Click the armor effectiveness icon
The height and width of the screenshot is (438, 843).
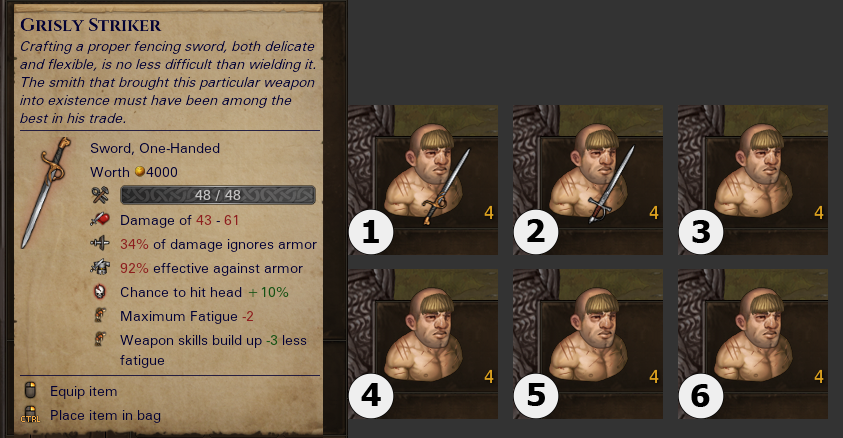point(100,267)
